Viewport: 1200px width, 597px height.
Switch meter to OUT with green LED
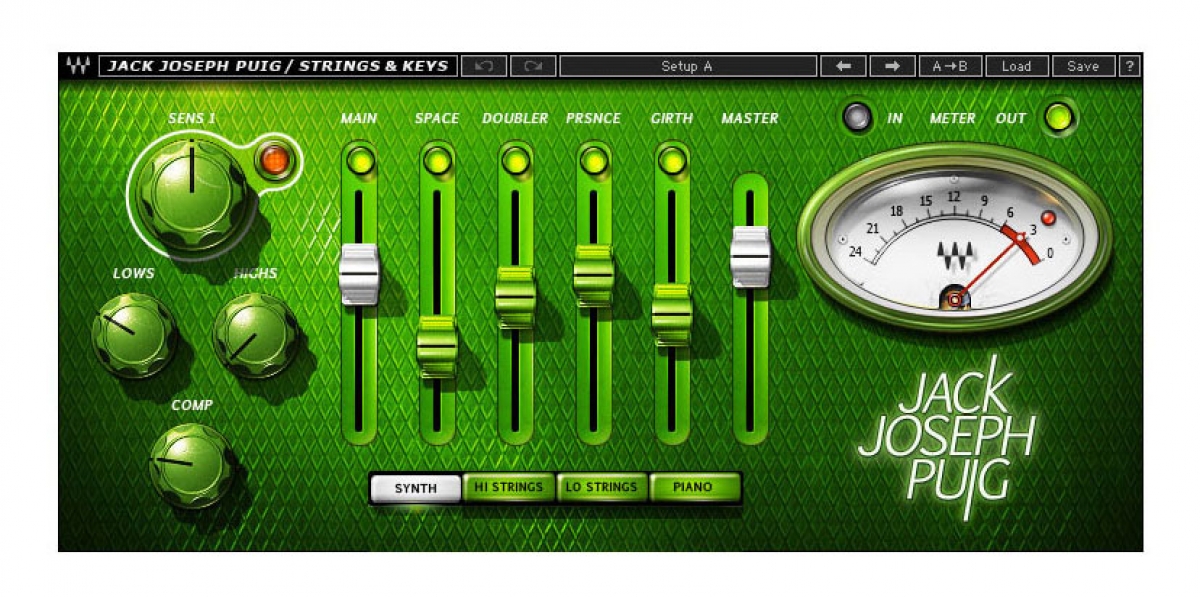1058,117
